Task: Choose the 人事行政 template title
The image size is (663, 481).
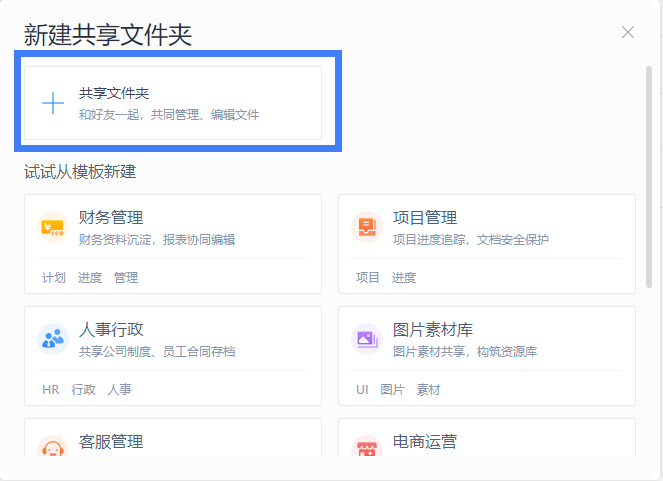Action: click(111, 330)
